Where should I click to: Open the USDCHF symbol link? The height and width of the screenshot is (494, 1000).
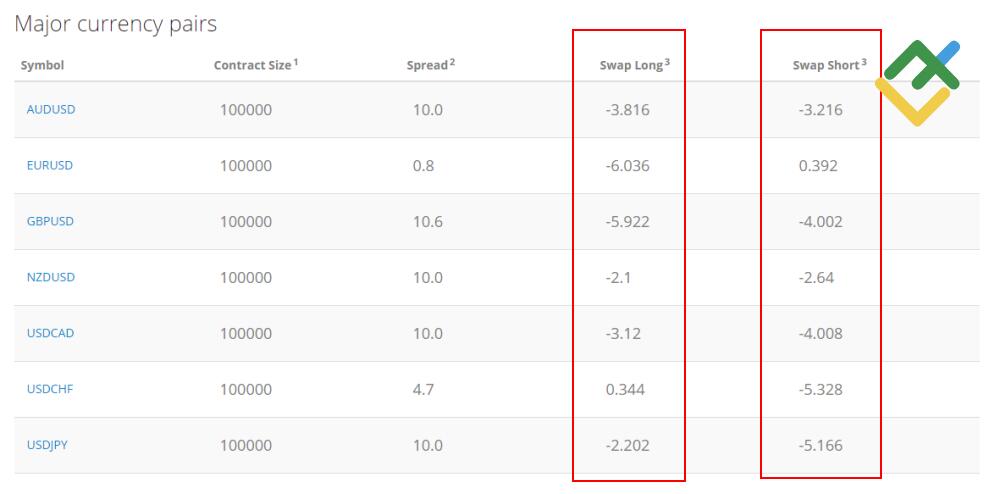pos(50,389)
